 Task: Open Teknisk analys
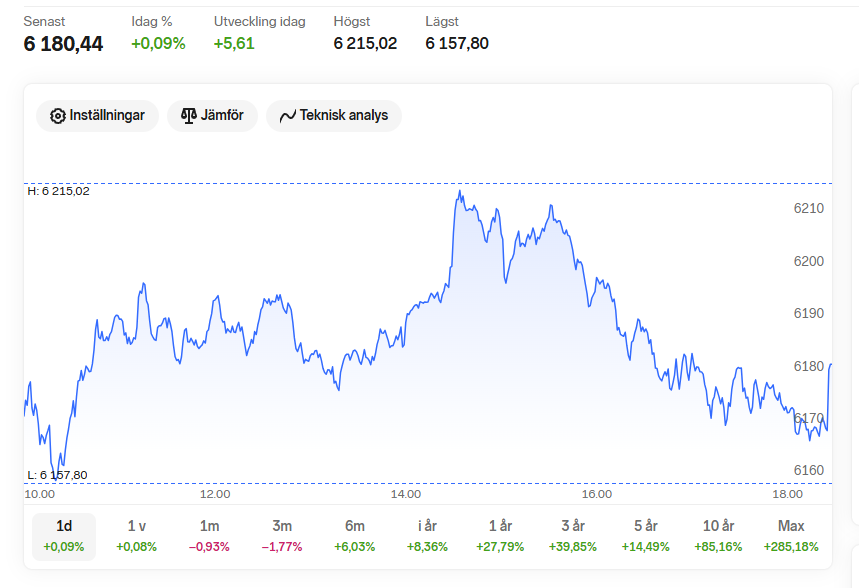point(334,116)
